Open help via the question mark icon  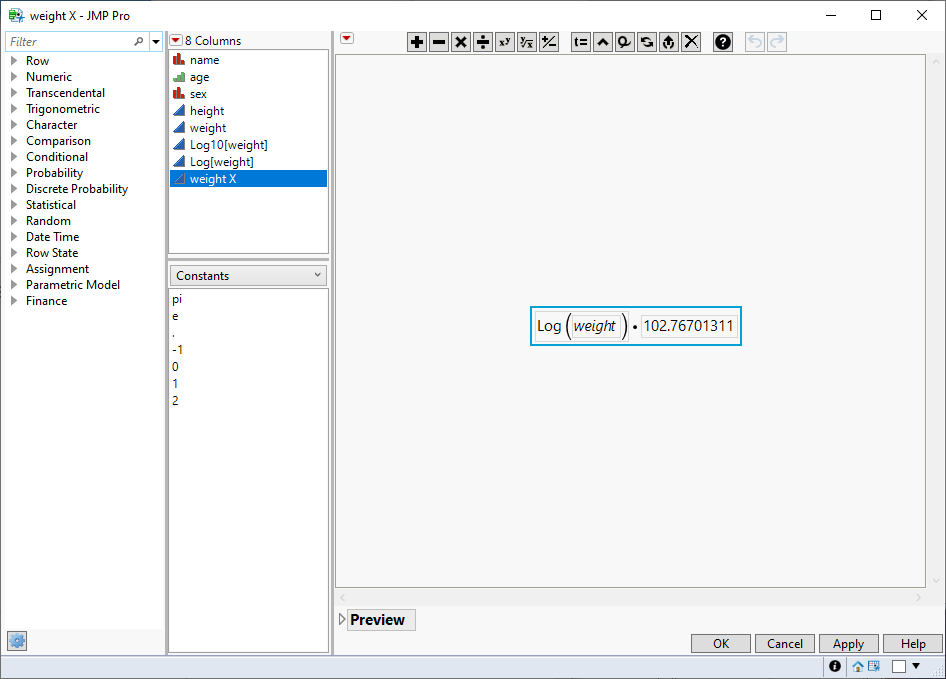coord(722,42)
